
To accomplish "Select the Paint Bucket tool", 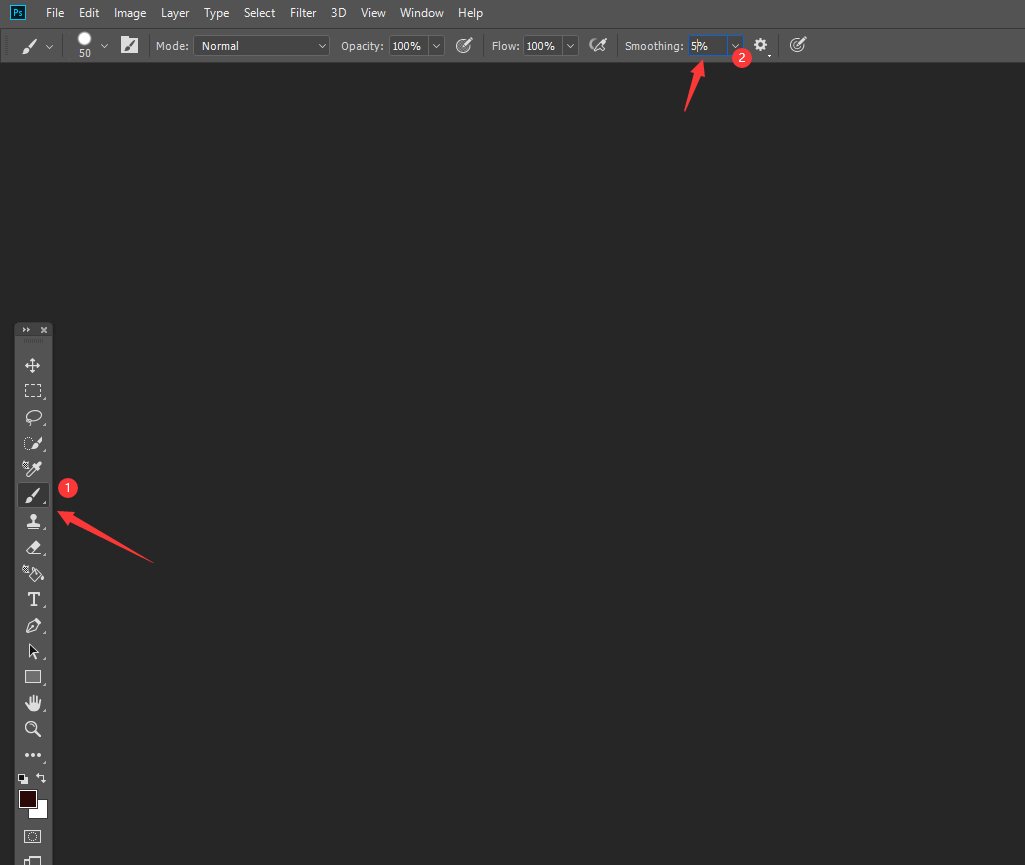I will 33,573.
